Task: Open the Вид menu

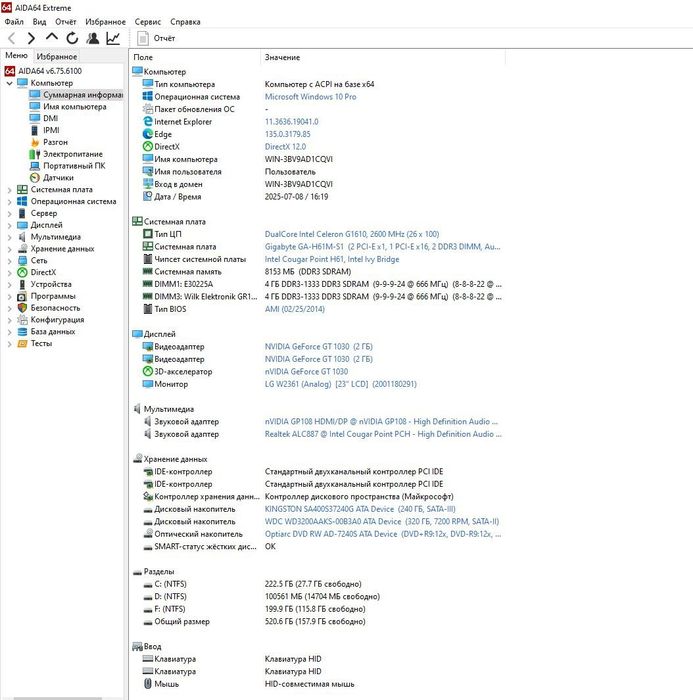Action: (x=39, y=21)
